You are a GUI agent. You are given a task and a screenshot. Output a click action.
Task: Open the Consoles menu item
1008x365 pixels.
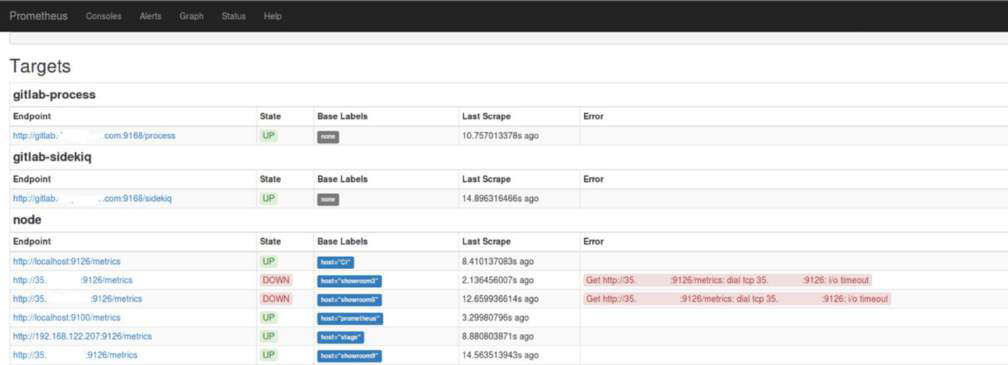pos(104,16)
